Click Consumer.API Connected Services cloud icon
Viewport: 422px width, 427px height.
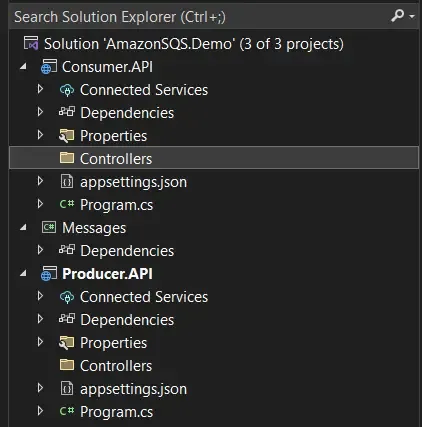click(x=67, y=90)
